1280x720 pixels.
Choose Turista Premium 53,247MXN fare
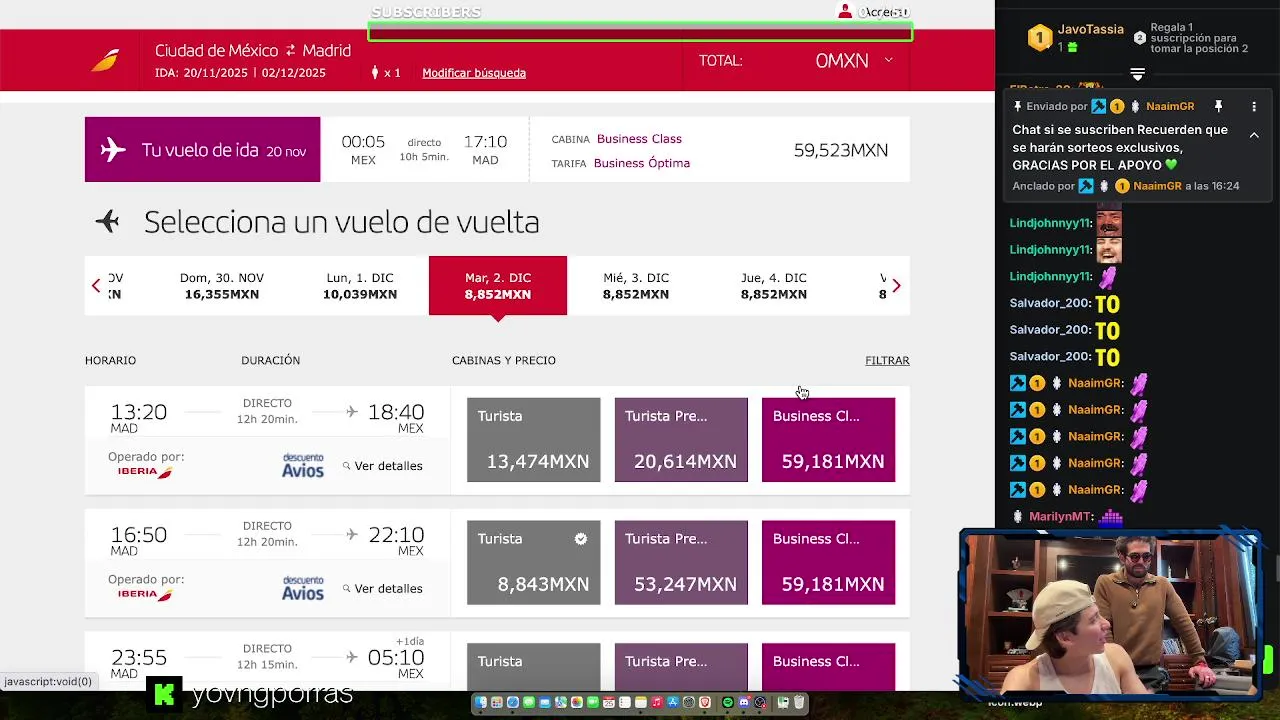681,563
